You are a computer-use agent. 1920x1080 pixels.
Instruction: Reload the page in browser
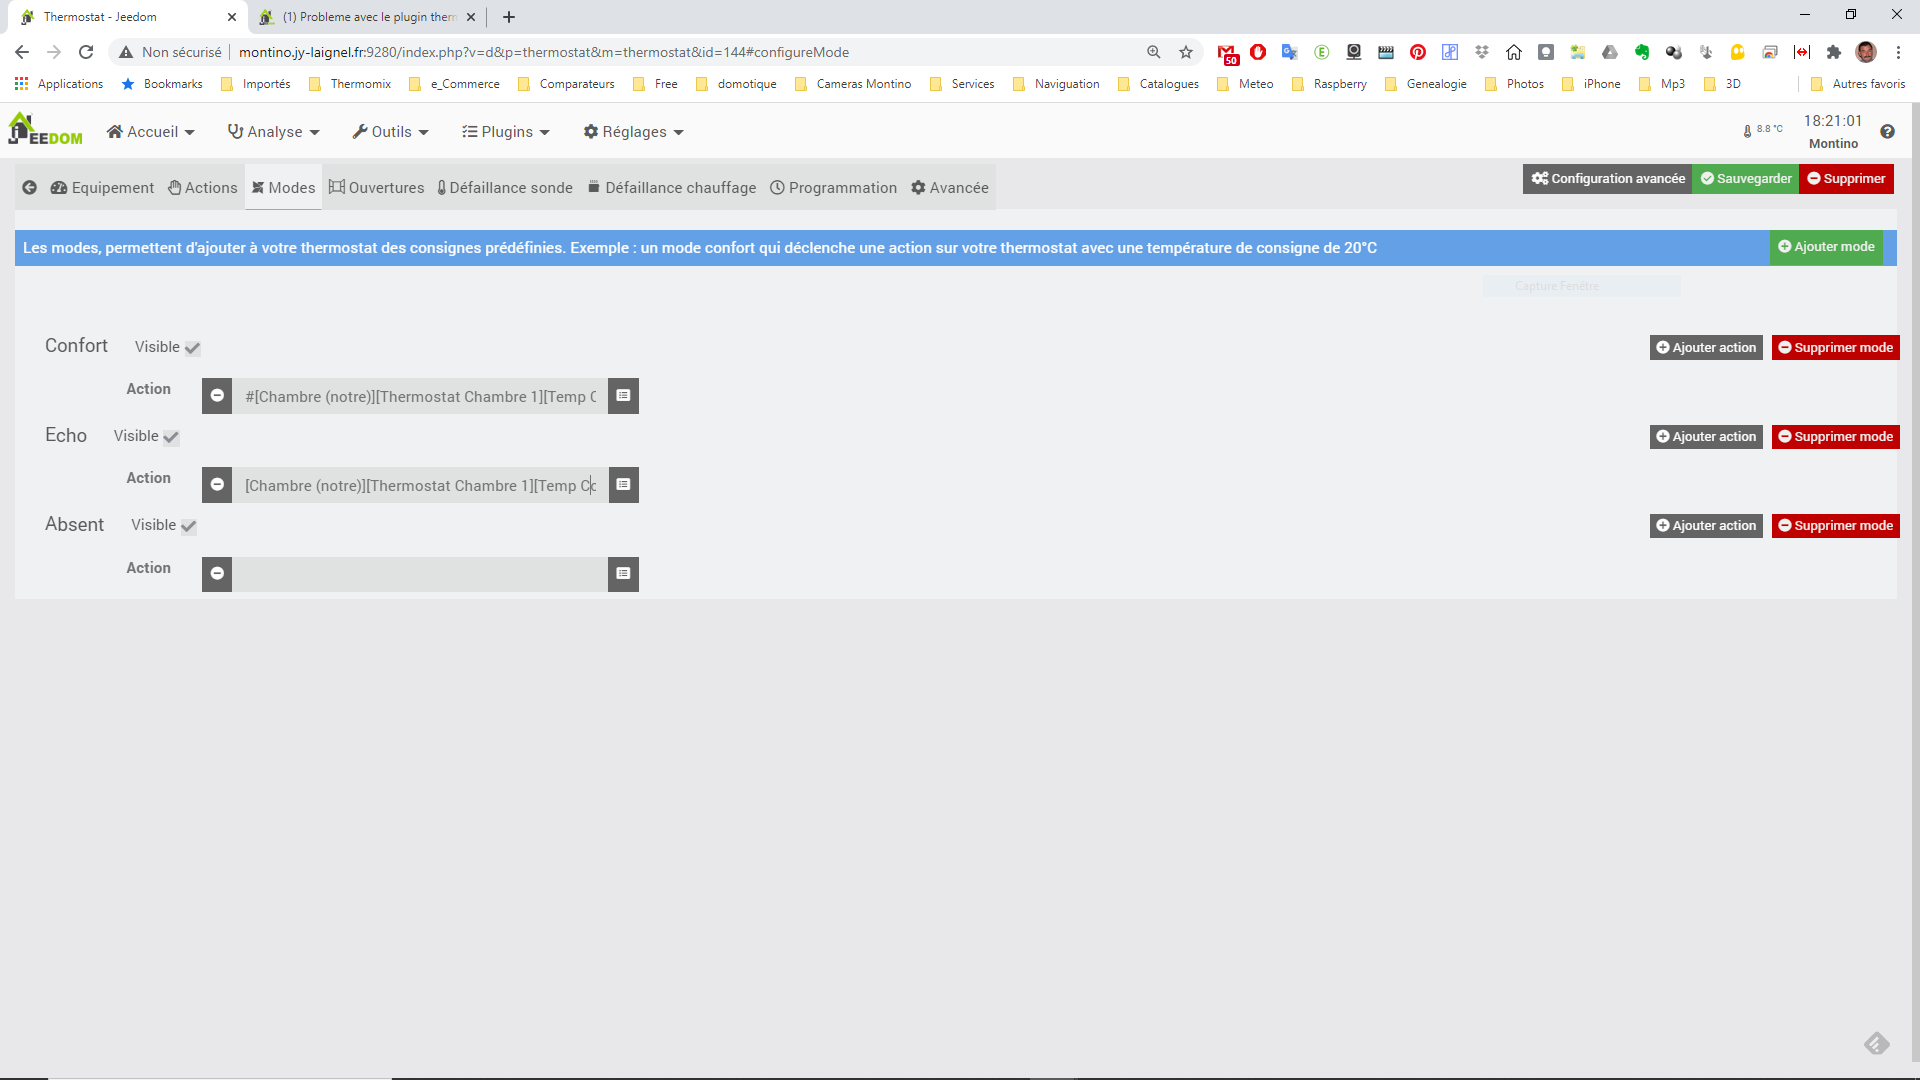point(86,52)
